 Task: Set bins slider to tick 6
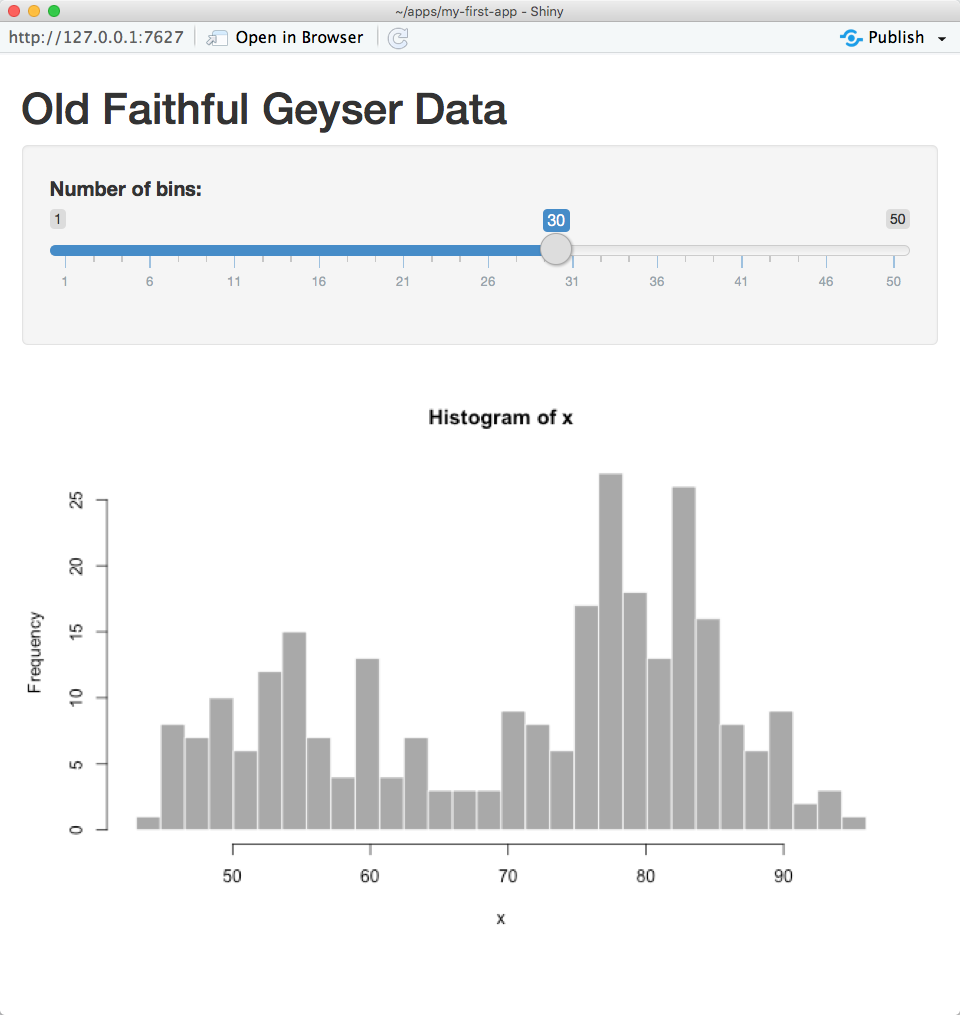[150, 251]
